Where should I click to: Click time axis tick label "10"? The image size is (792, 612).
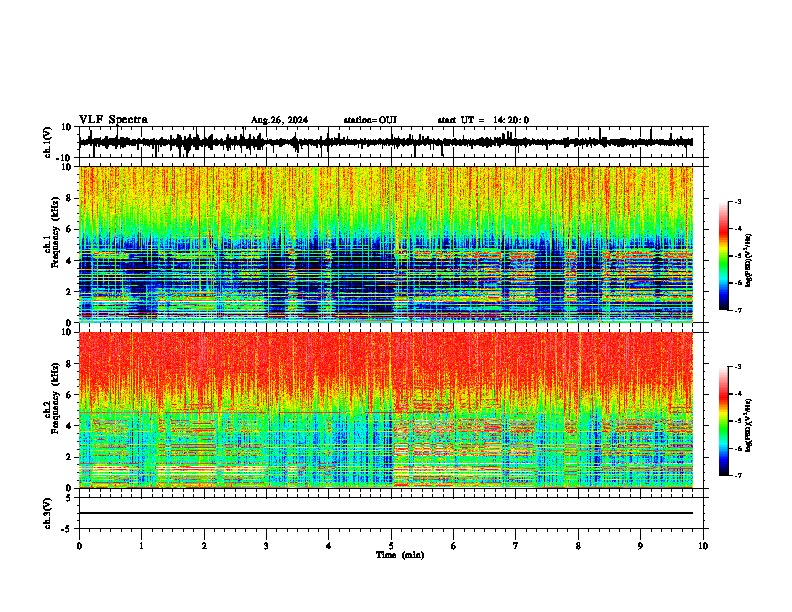pyautogui.click(x=703, y=546)
